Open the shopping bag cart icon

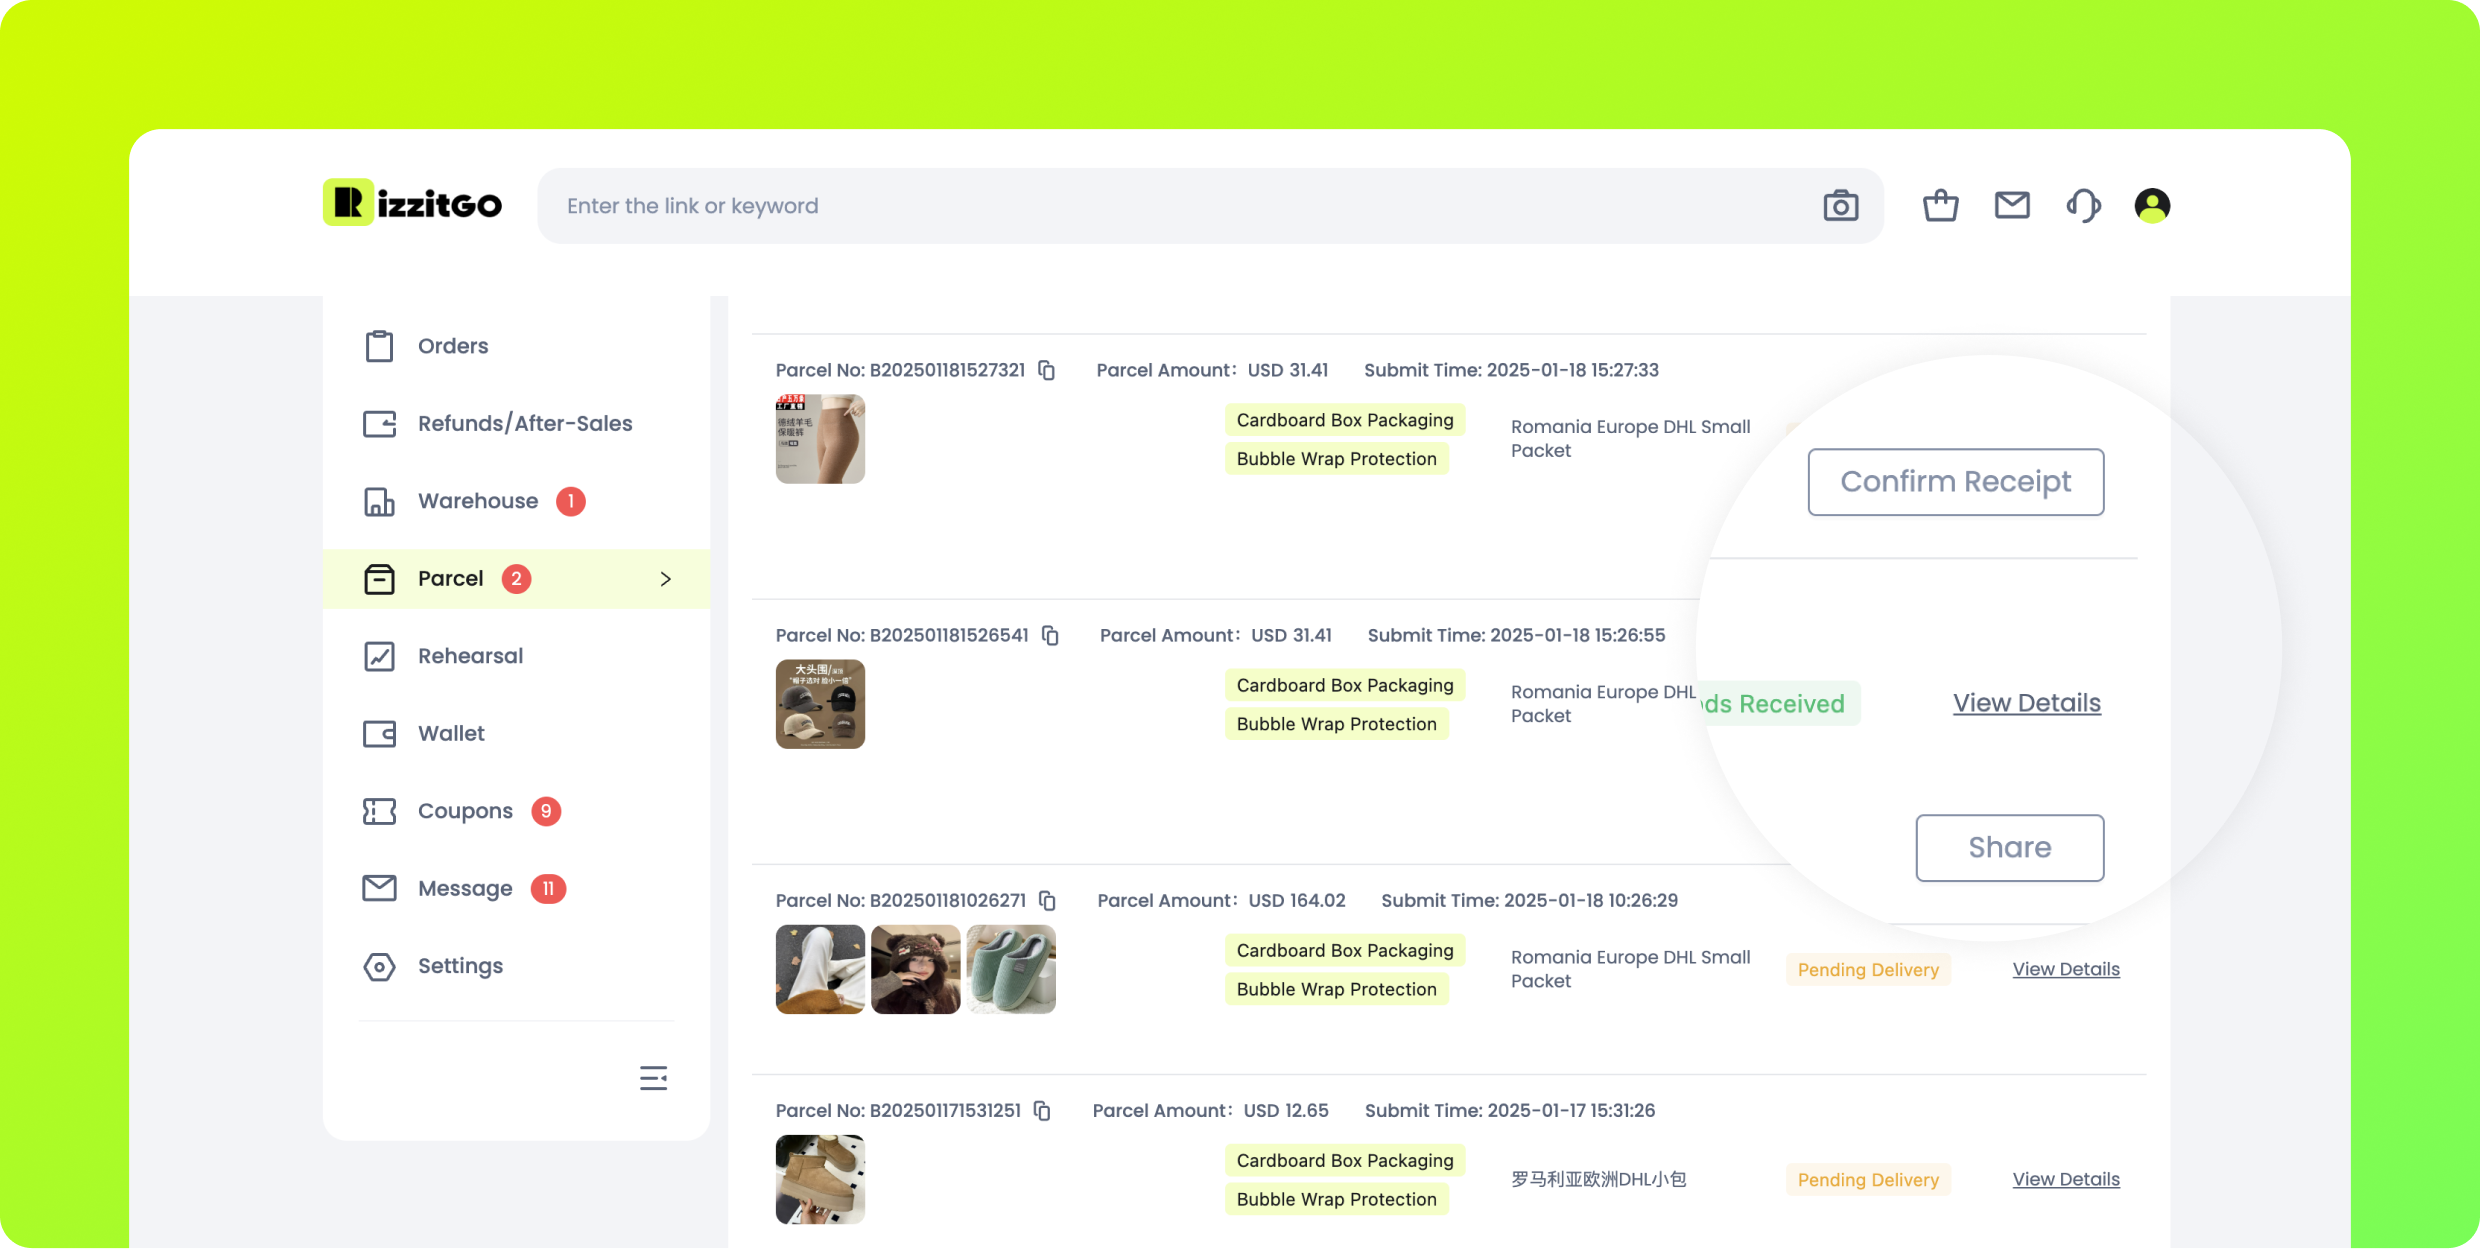point(1940,205)
